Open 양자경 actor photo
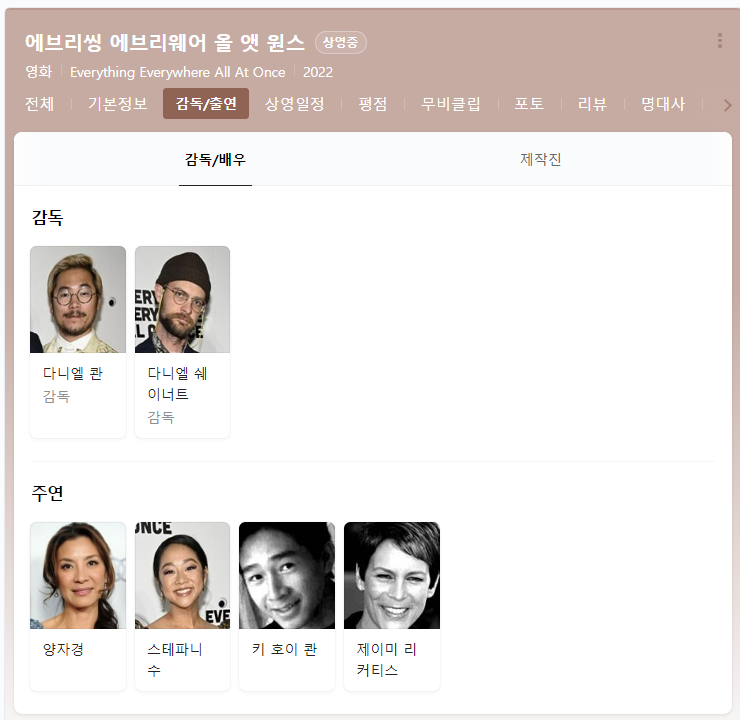The height and width of the screenshot is (720, 740). 78,575
